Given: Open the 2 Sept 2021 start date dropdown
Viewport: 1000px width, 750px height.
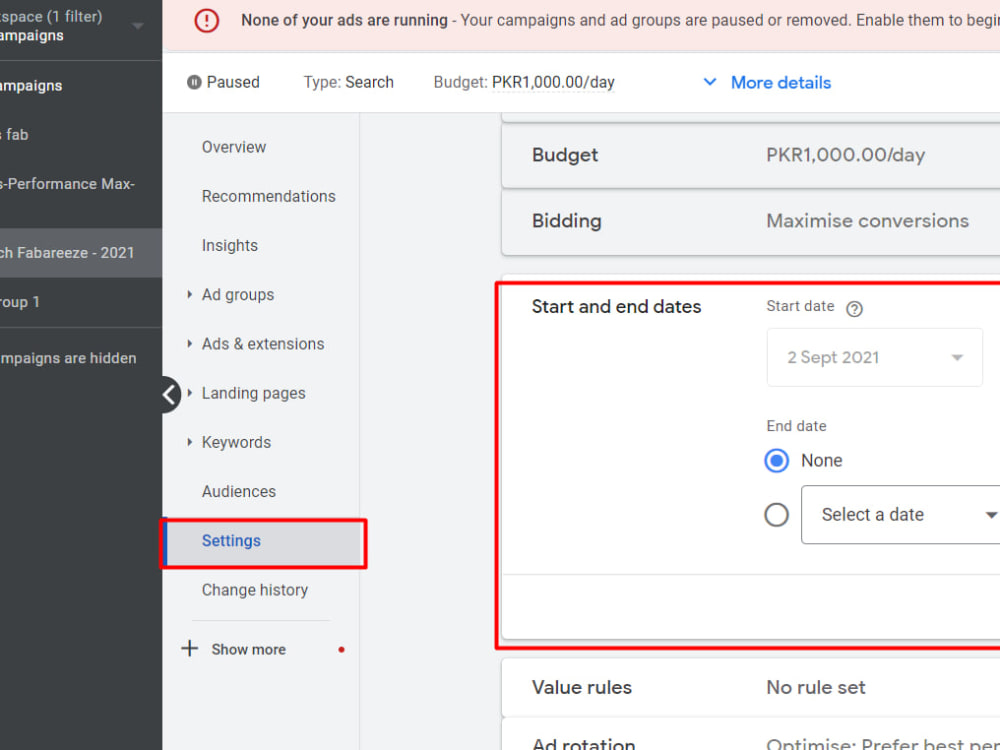Looking at the screenshot, I should click(874, 357).
